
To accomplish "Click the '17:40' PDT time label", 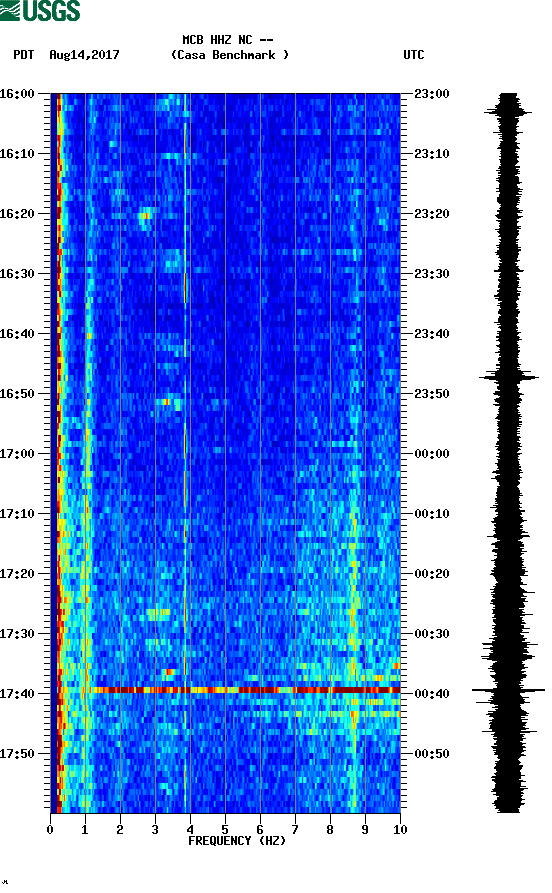I will (17, 694).
